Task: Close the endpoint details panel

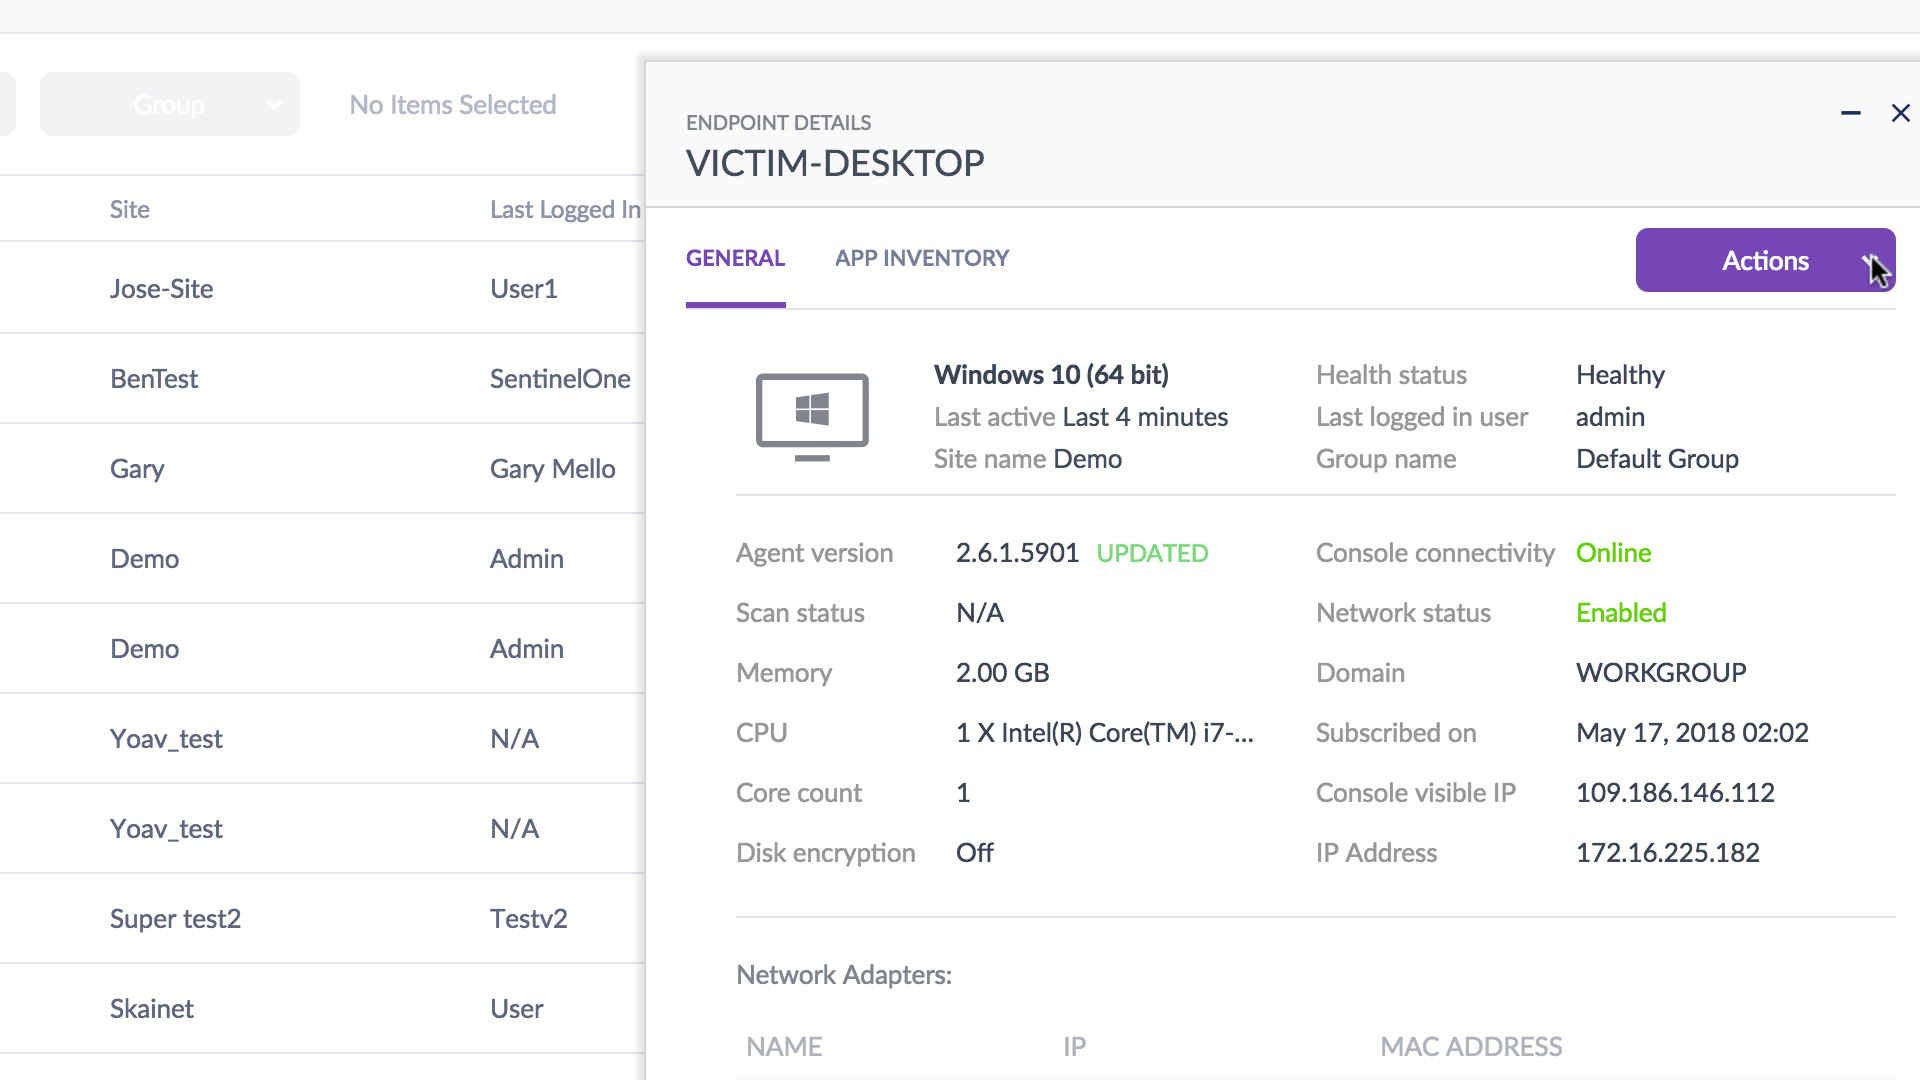Action: (x=1900, y=114)
